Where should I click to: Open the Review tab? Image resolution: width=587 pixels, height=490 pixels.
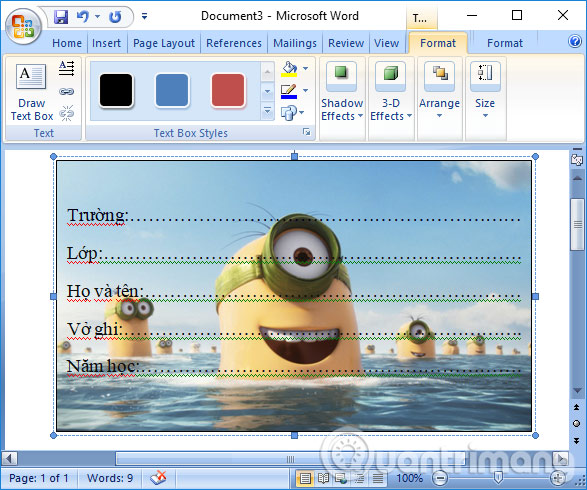346,43
